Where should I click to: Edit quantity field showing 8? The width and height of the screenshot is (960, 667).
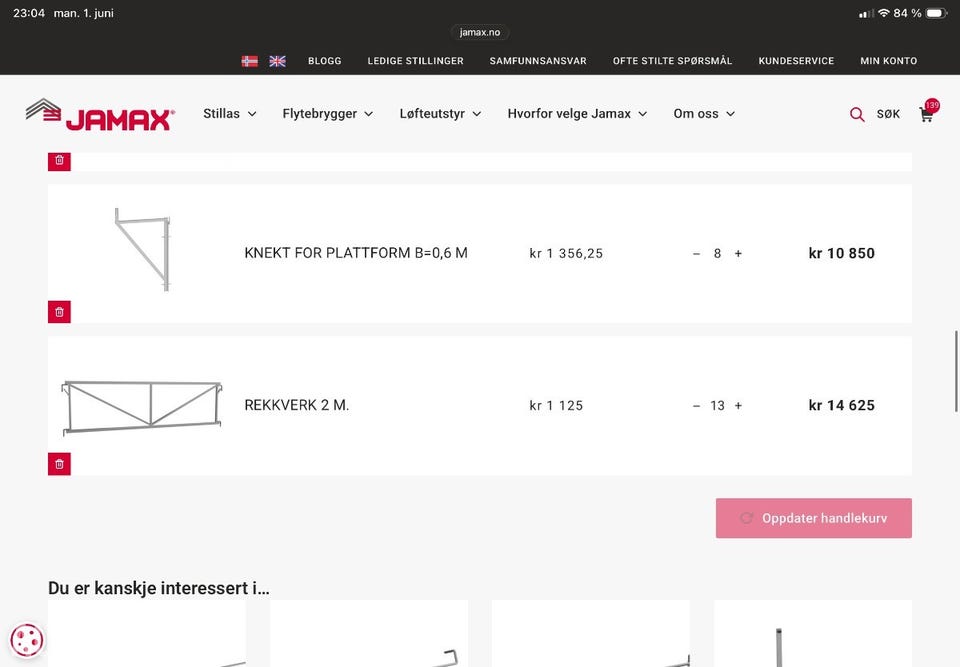[717, 254]
